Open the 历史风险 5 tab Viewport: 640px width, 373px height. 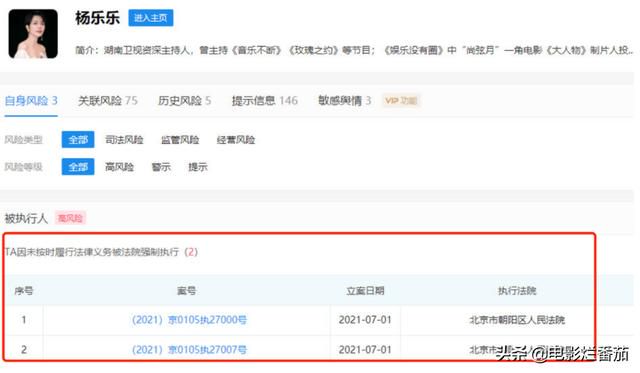pyautogui.click(x=184, y=101)
